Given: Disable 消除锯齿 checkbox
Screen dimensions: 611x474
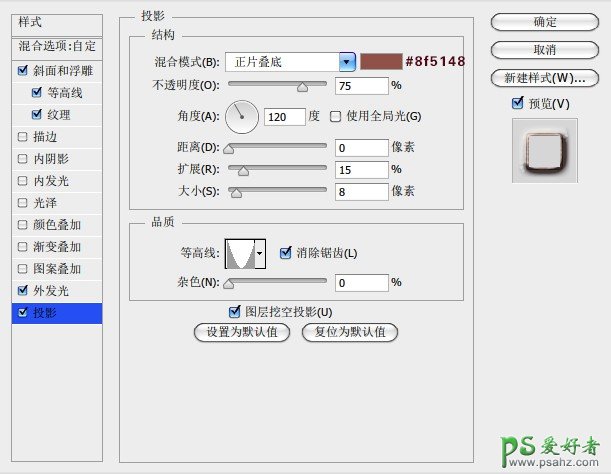Looking at the screenshot, I should [286, 253].
